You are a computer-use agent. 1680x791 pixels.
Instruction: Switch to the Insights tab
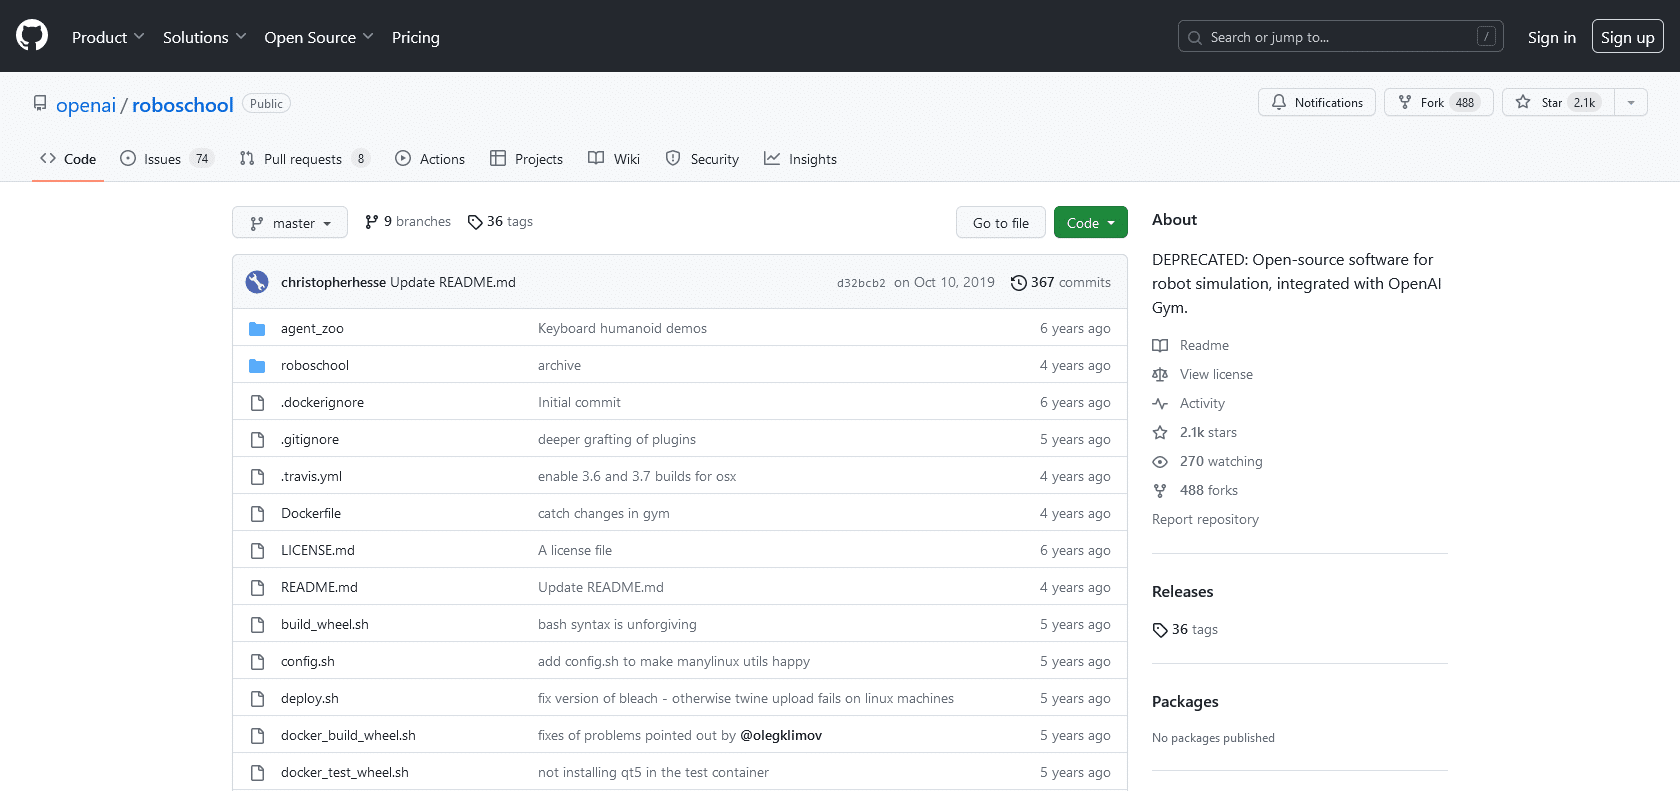coord(800,158)
